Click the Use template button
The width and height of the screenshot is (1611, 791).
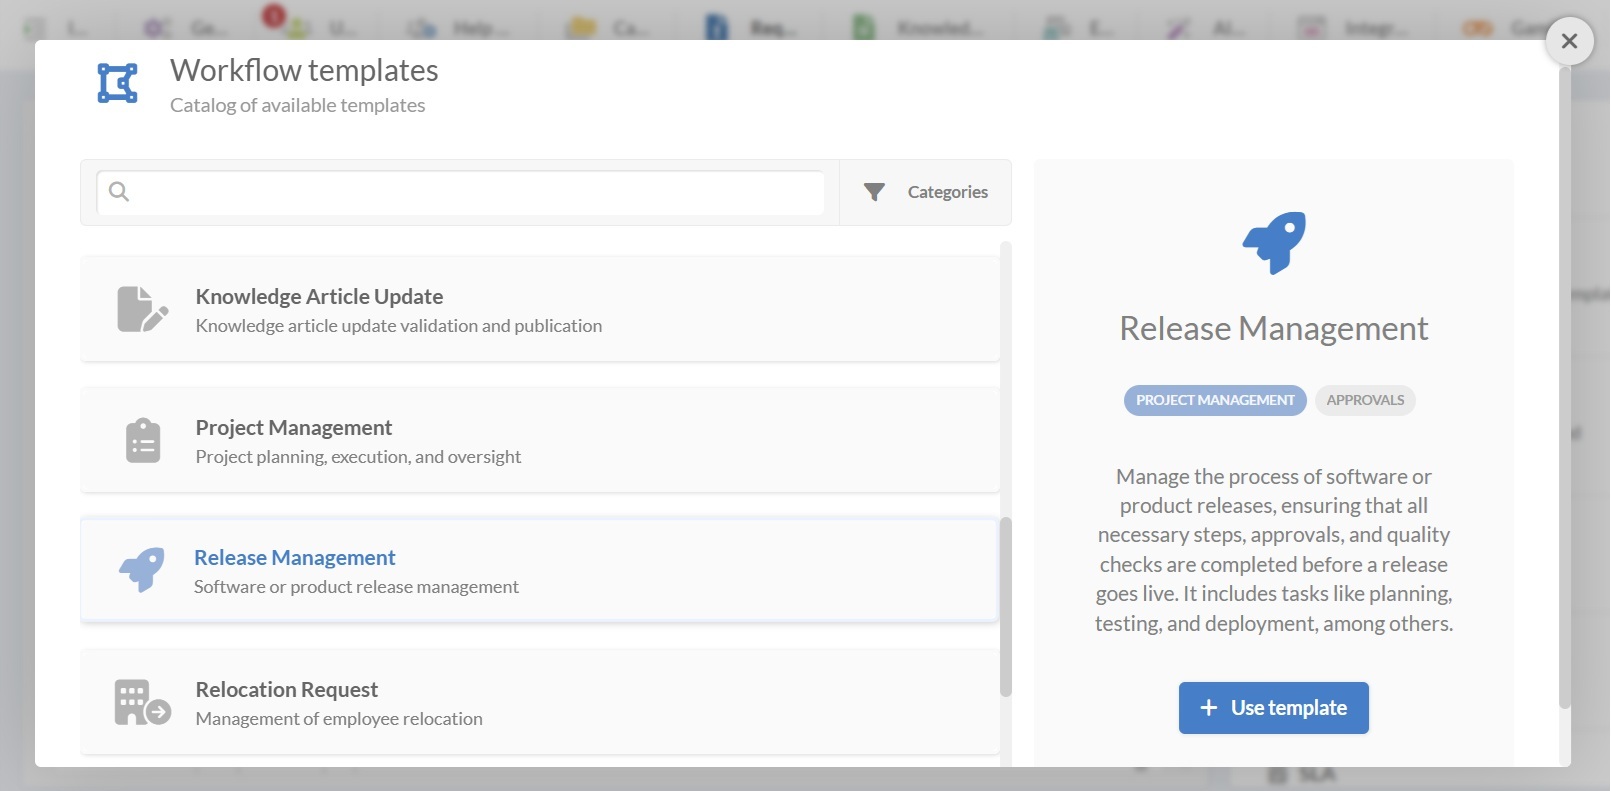(1273, 708)
